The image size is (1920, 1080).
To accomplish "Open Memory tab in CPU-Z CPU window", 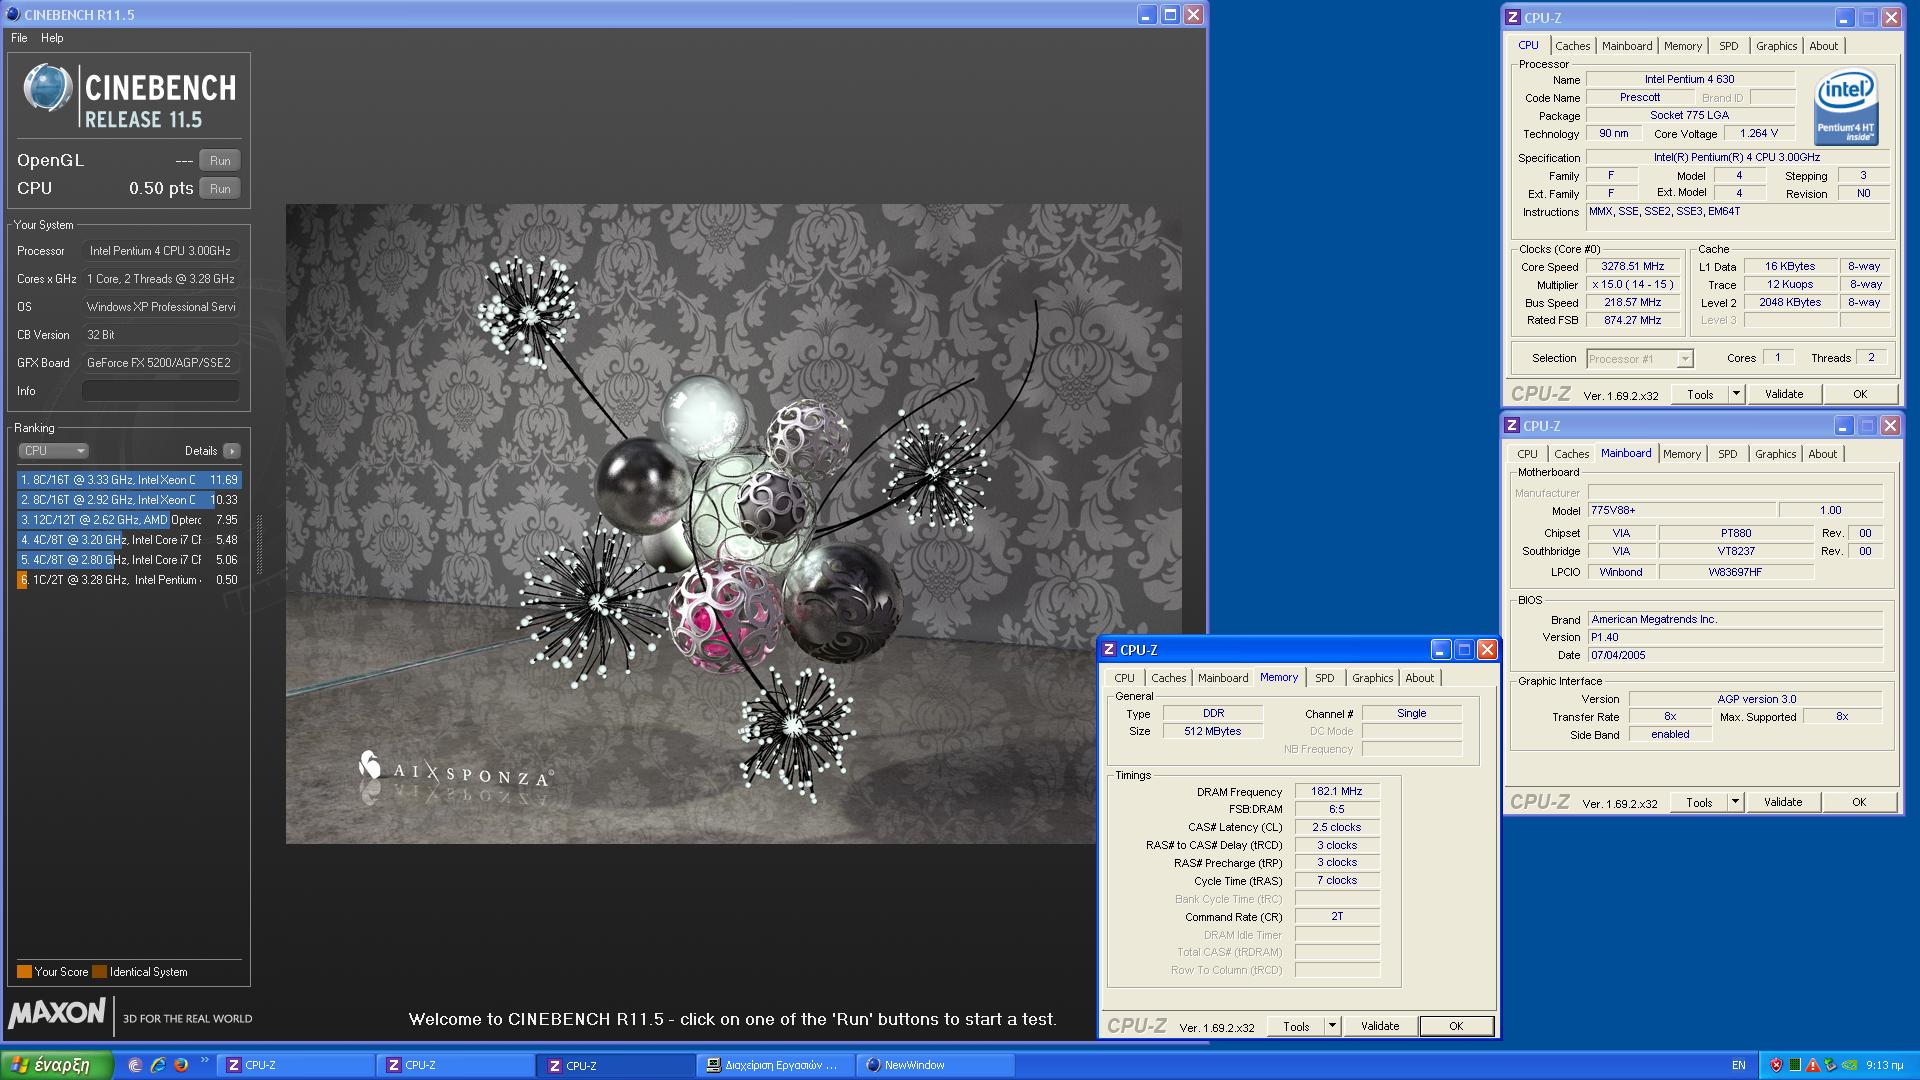I will click(1682, 46).
